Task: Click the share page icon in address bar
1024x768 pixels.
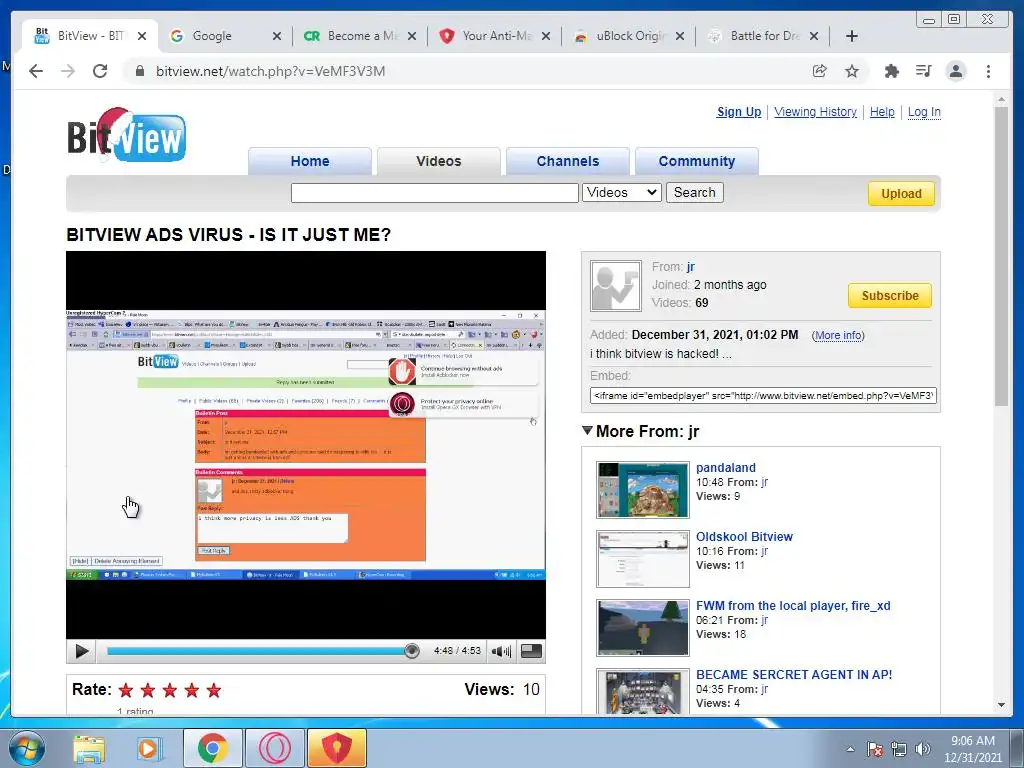Action: (x=820, y=71)
